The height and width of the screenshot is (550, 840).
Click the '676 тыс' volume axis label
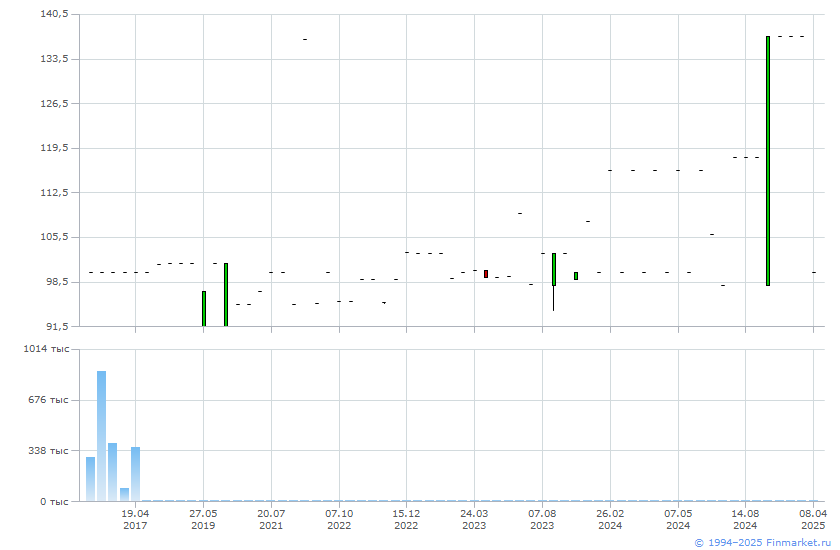49,400
